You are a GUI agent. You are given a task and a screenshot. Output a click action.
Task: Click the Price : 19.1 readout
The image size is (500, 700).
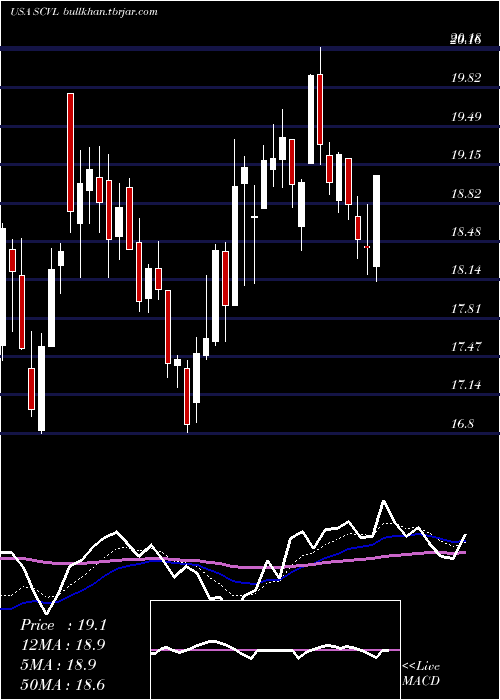click(63, 625)
